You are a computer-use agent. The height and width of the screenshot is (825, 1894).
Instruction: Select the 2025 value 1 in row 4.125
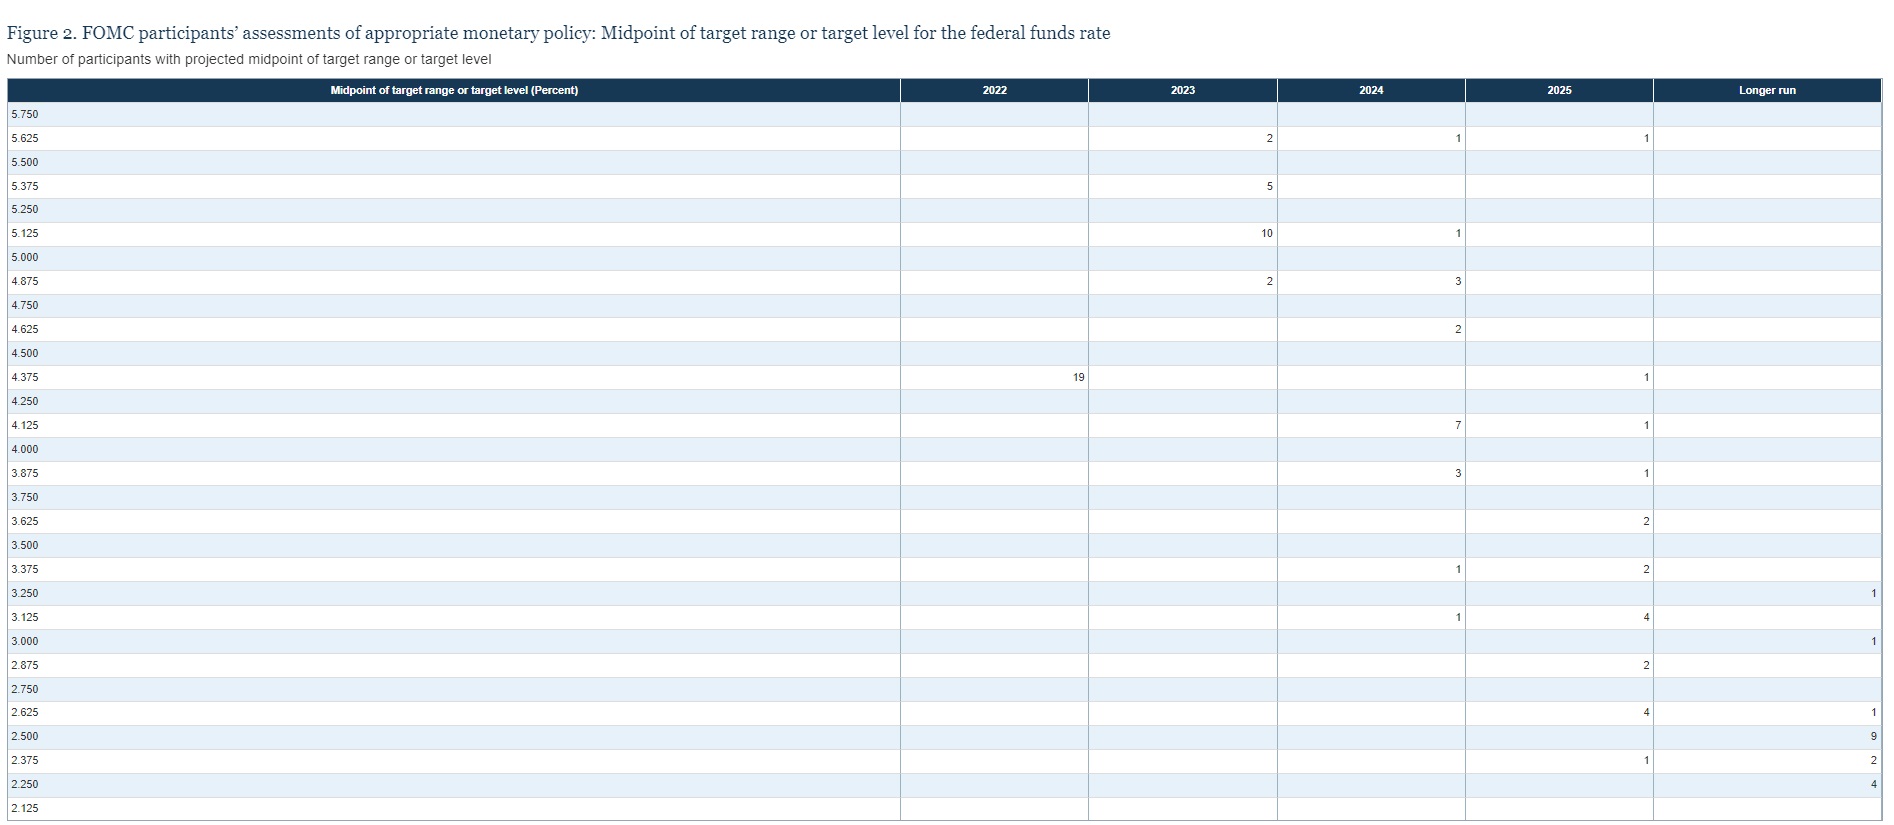[x=1646, y=425]
